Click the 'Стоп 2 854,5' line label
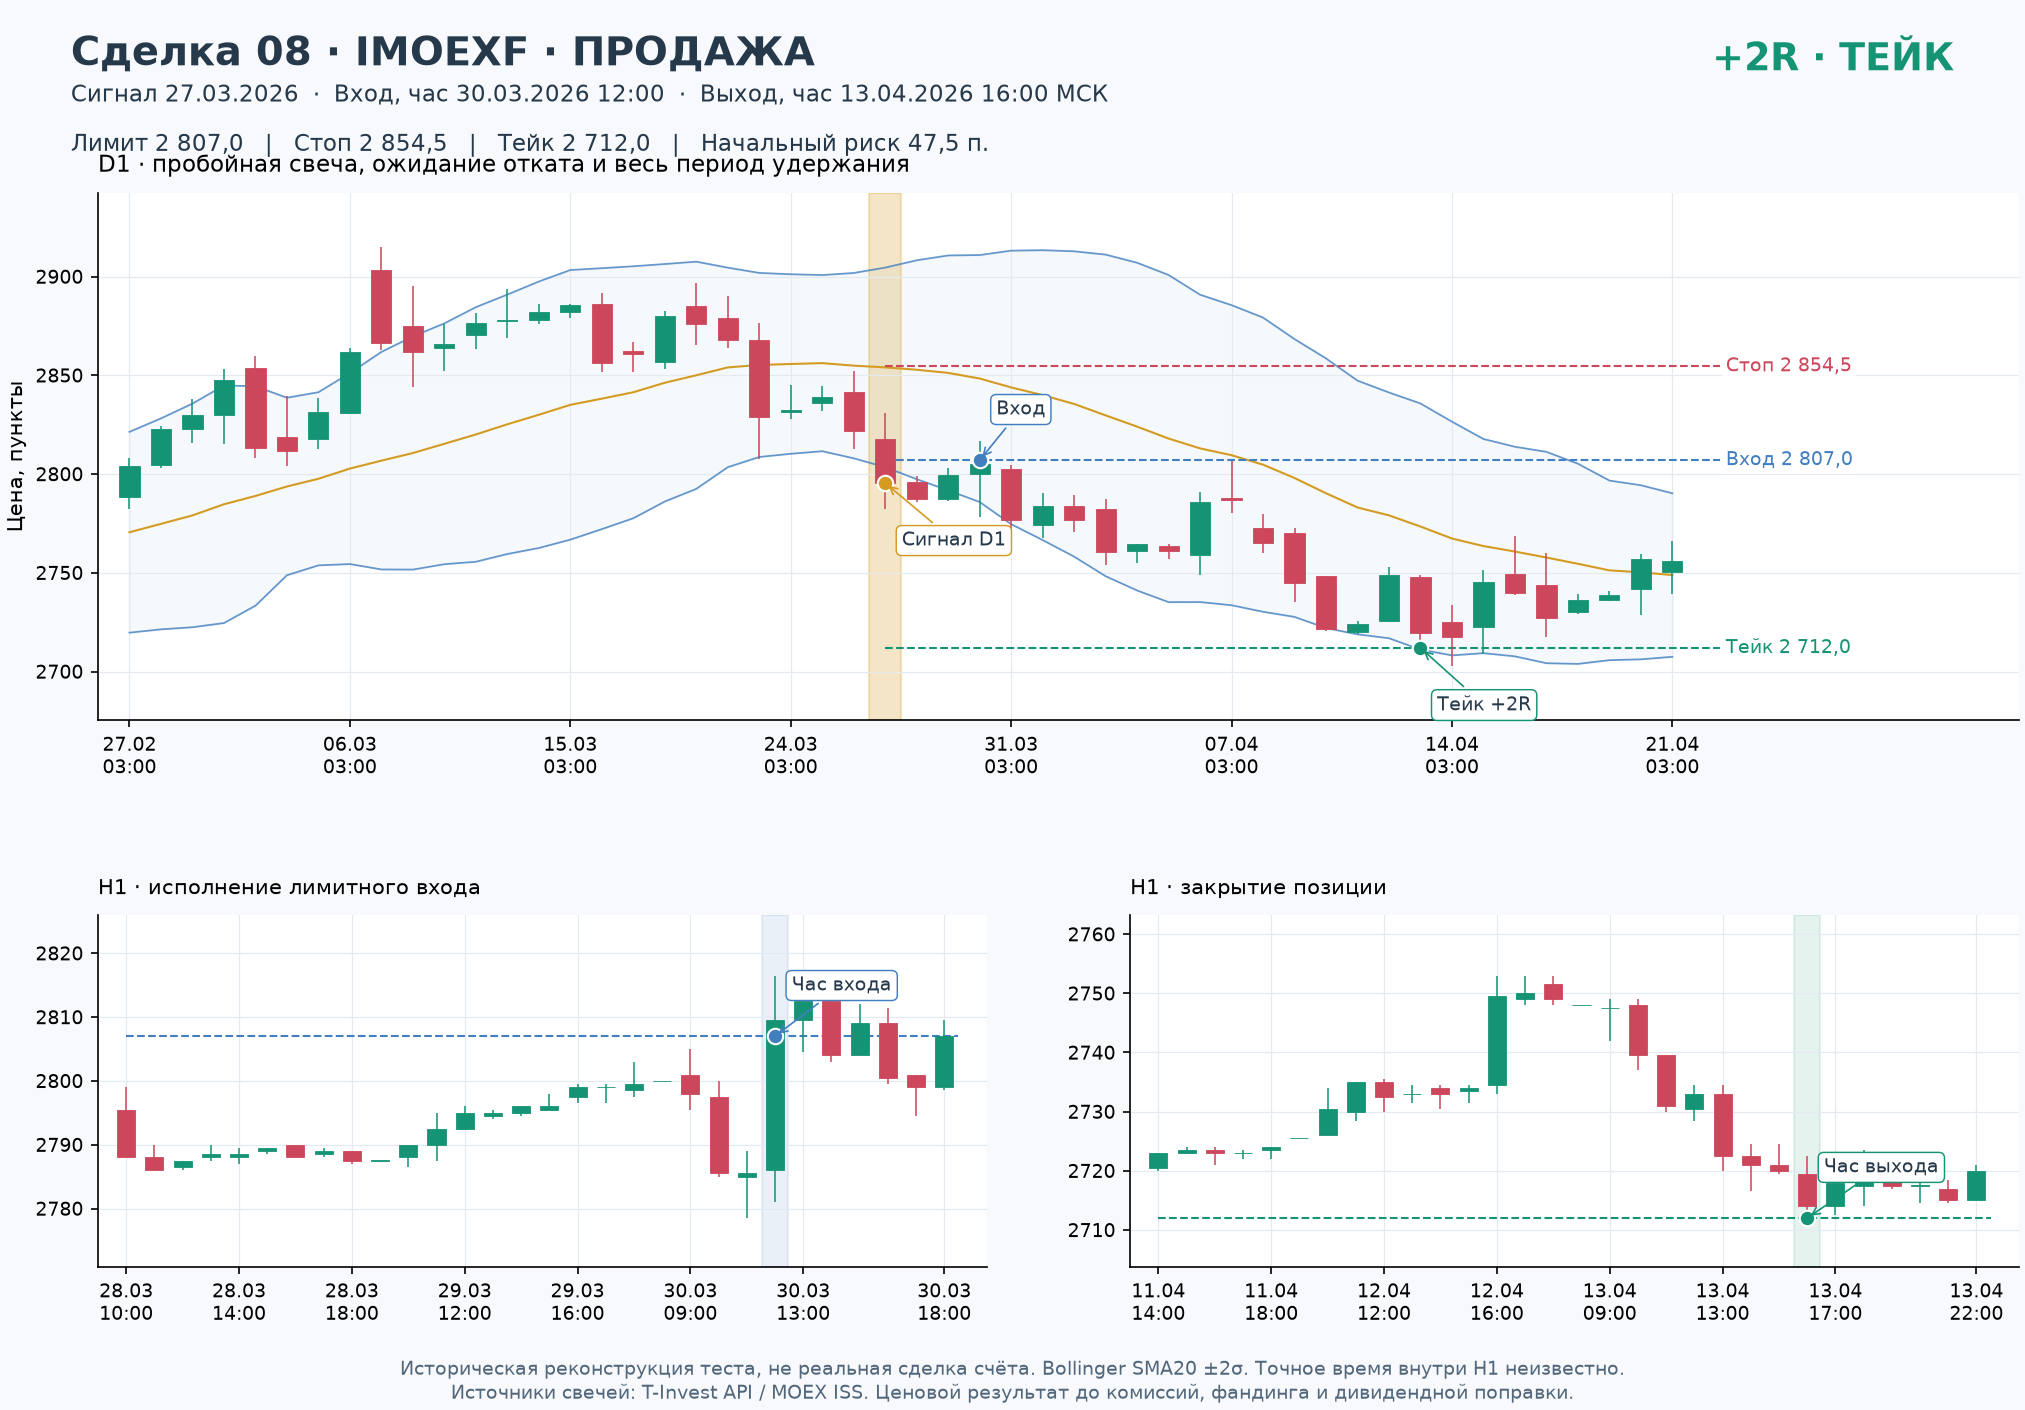The height and width of the screenshot is (1410, 2025). click(x=1788, y=365)
